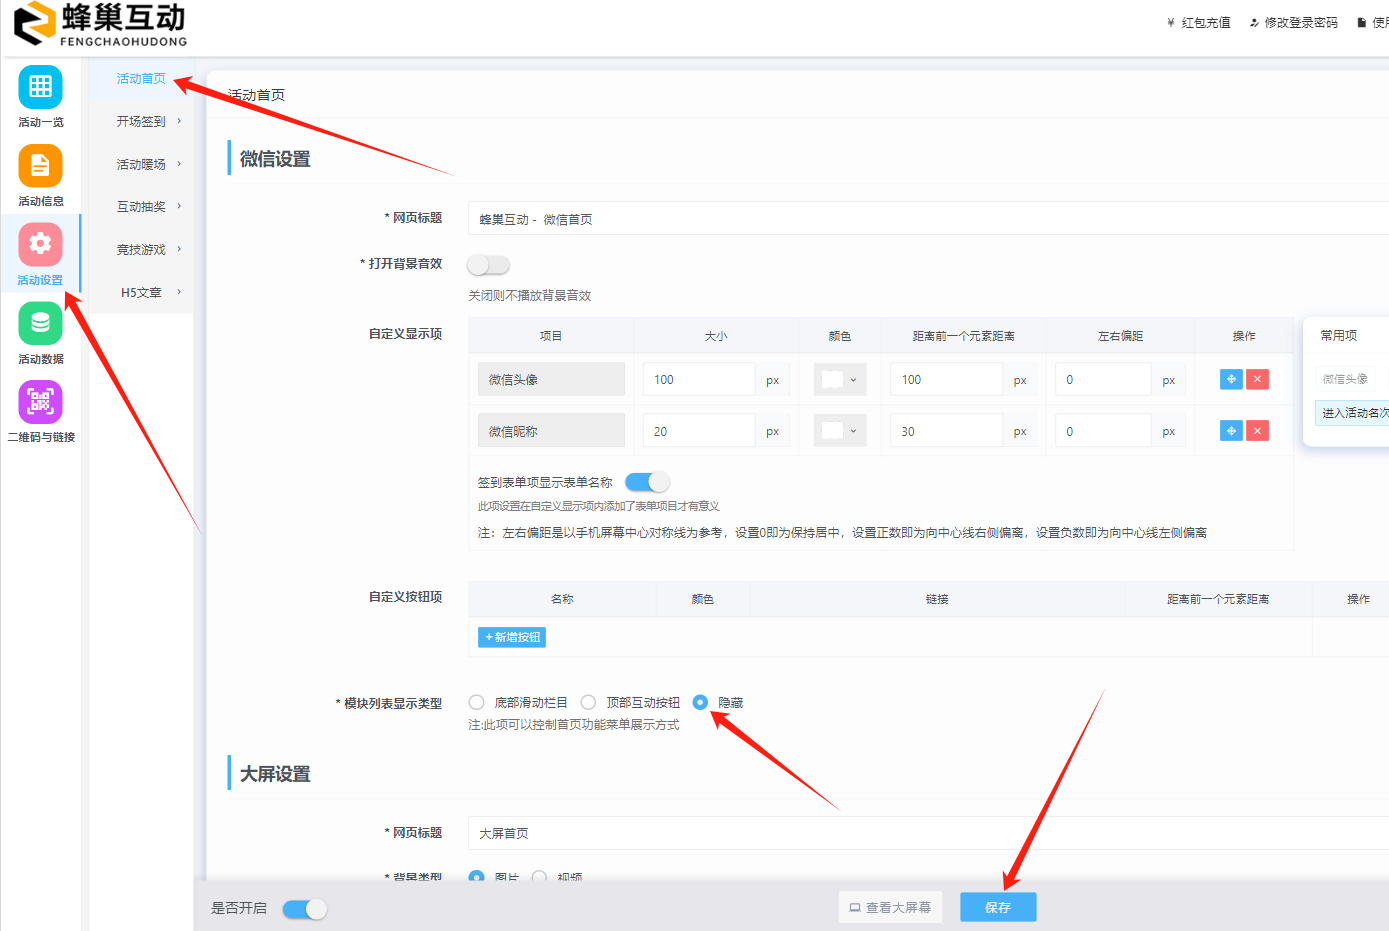Click 微信头像 distance-from-previous input
Viewport: 1389px width, 931px height.
click(946, 379)
